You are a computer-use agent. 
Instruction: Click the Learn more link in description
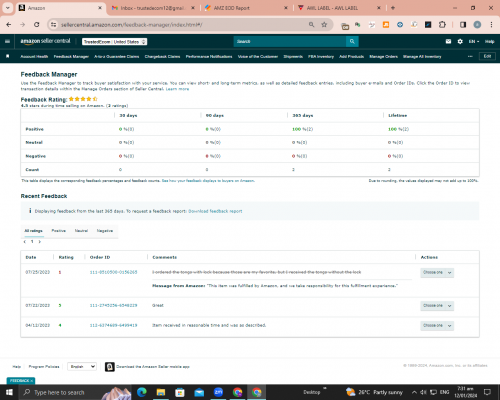pyautogui.click(x=177, y=89)
